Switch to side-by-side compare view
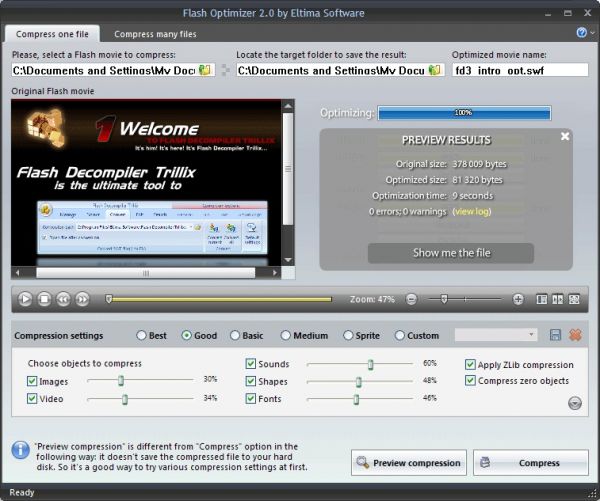The image size is (600, 501). pos(558,299)
